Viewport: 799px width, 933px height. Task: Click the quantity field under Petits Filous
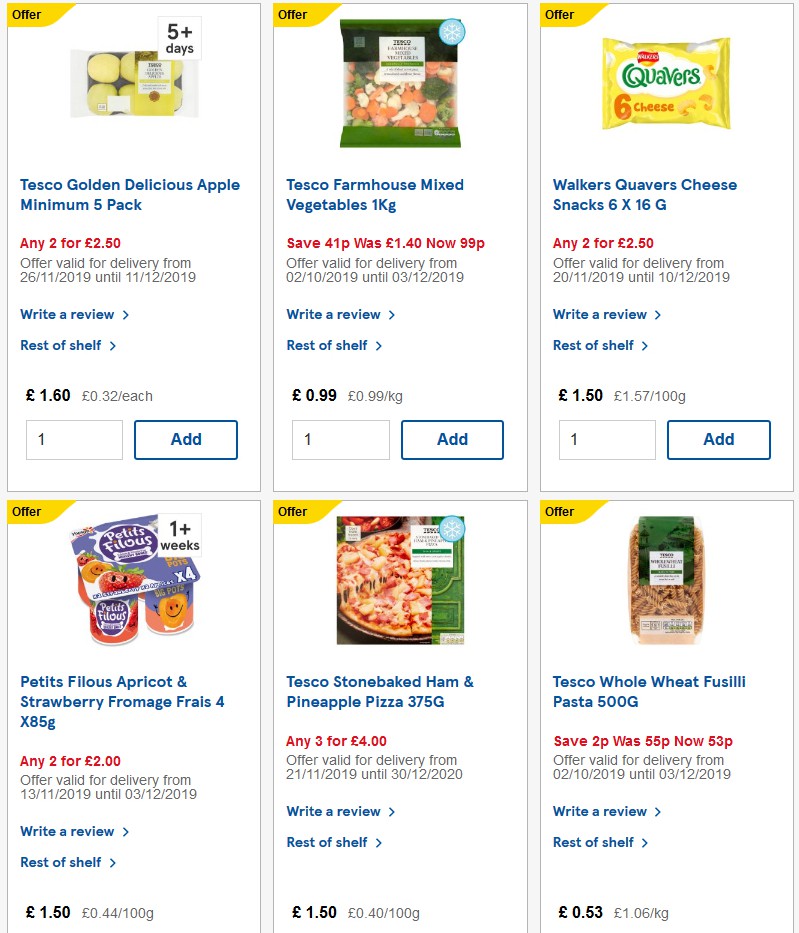[74, 930]
